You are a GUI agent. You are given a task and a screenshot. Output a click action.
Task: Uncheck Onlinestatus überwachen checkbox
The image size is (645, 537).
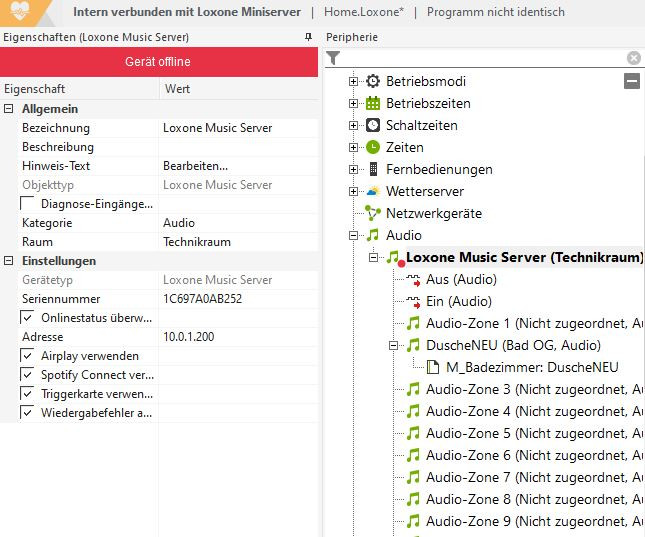pos(27,318)
